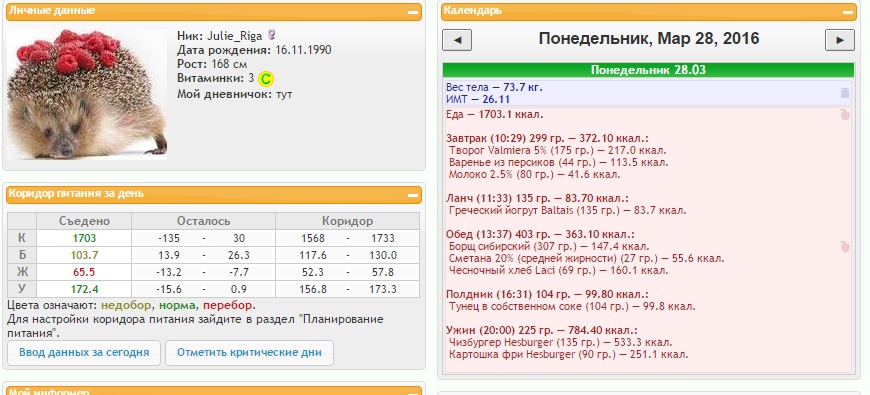This screenshot has width=870, height=395.
Task: Click the green Понедельник 28.03 header bar
Action: click(x=648, y=70)
